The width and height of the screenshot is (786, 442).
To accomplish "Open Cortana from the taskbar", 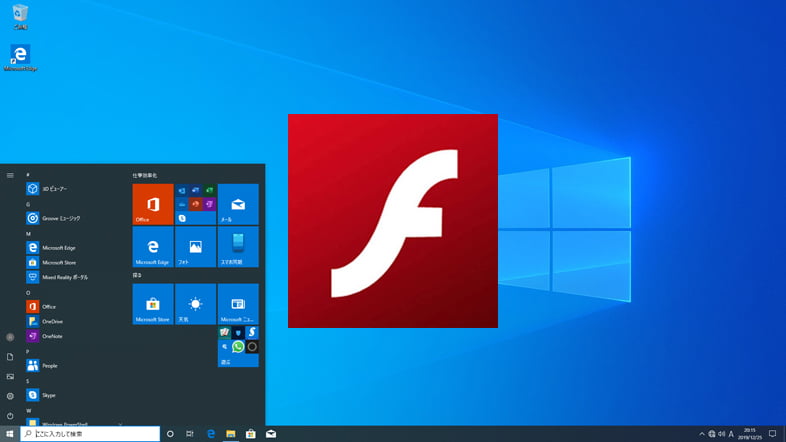I will (170, 434).
